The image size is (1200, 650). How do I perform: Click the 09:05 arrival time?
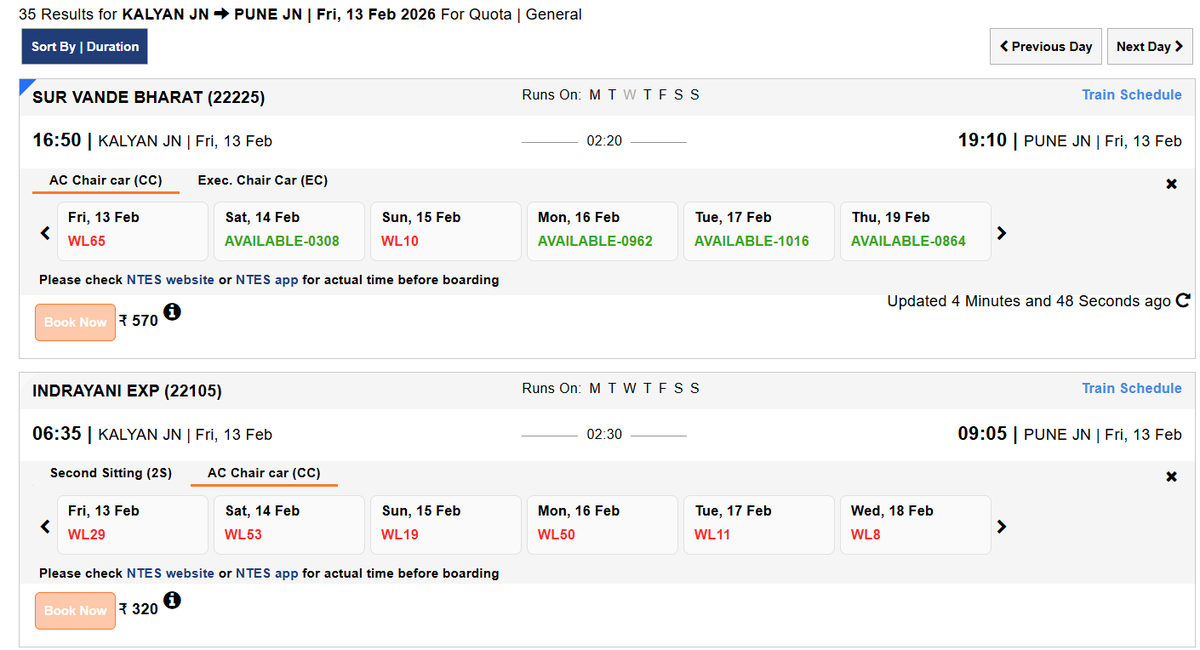tap(982, 433)
